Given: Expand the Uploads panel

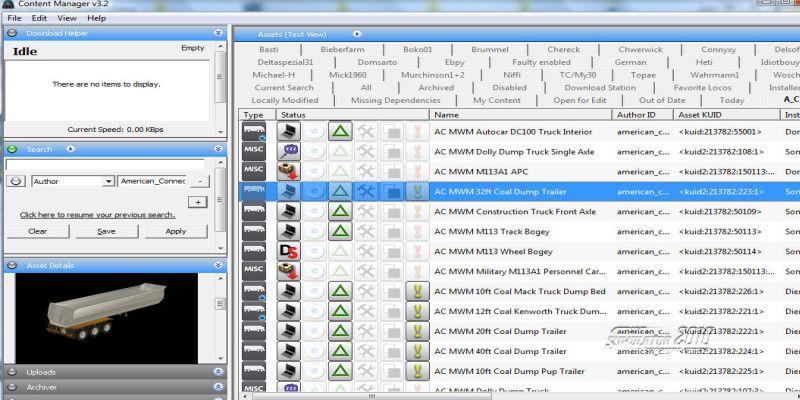Looking at the screenshot, I should [x=218, y=372].
